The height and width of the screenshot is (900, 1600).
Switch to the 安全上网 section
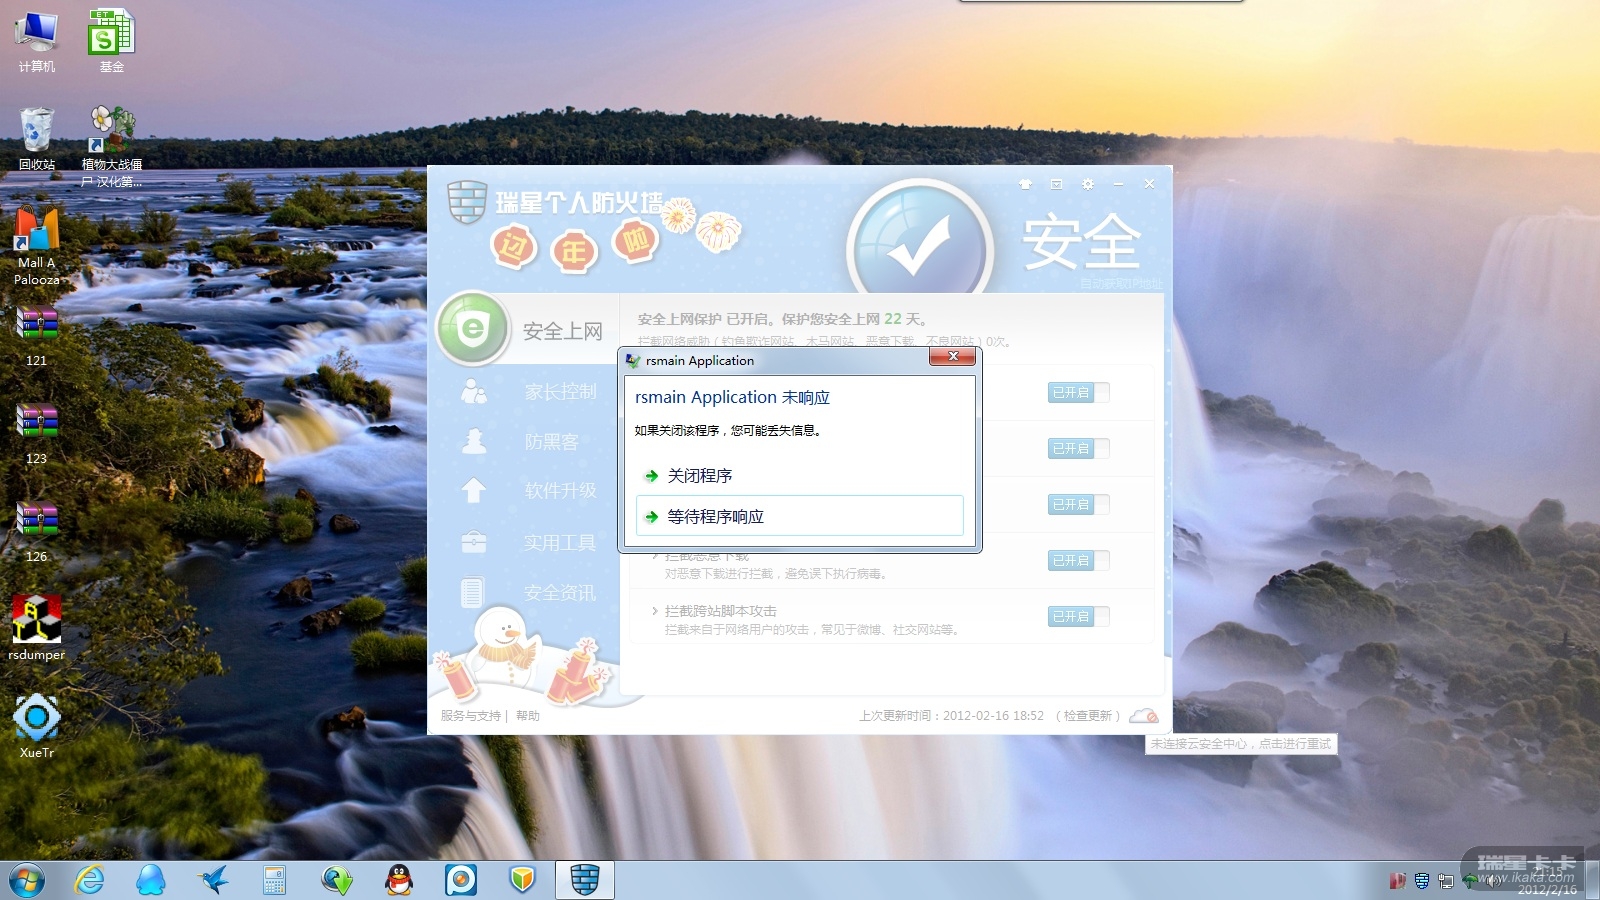[563, 331]
